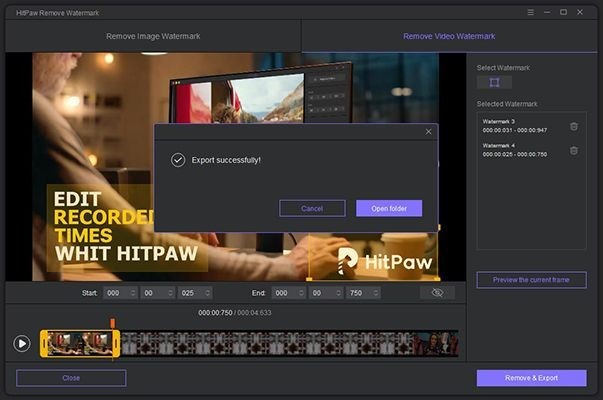Toggle the eye visibility icon below preview

(x=437, y=293)
